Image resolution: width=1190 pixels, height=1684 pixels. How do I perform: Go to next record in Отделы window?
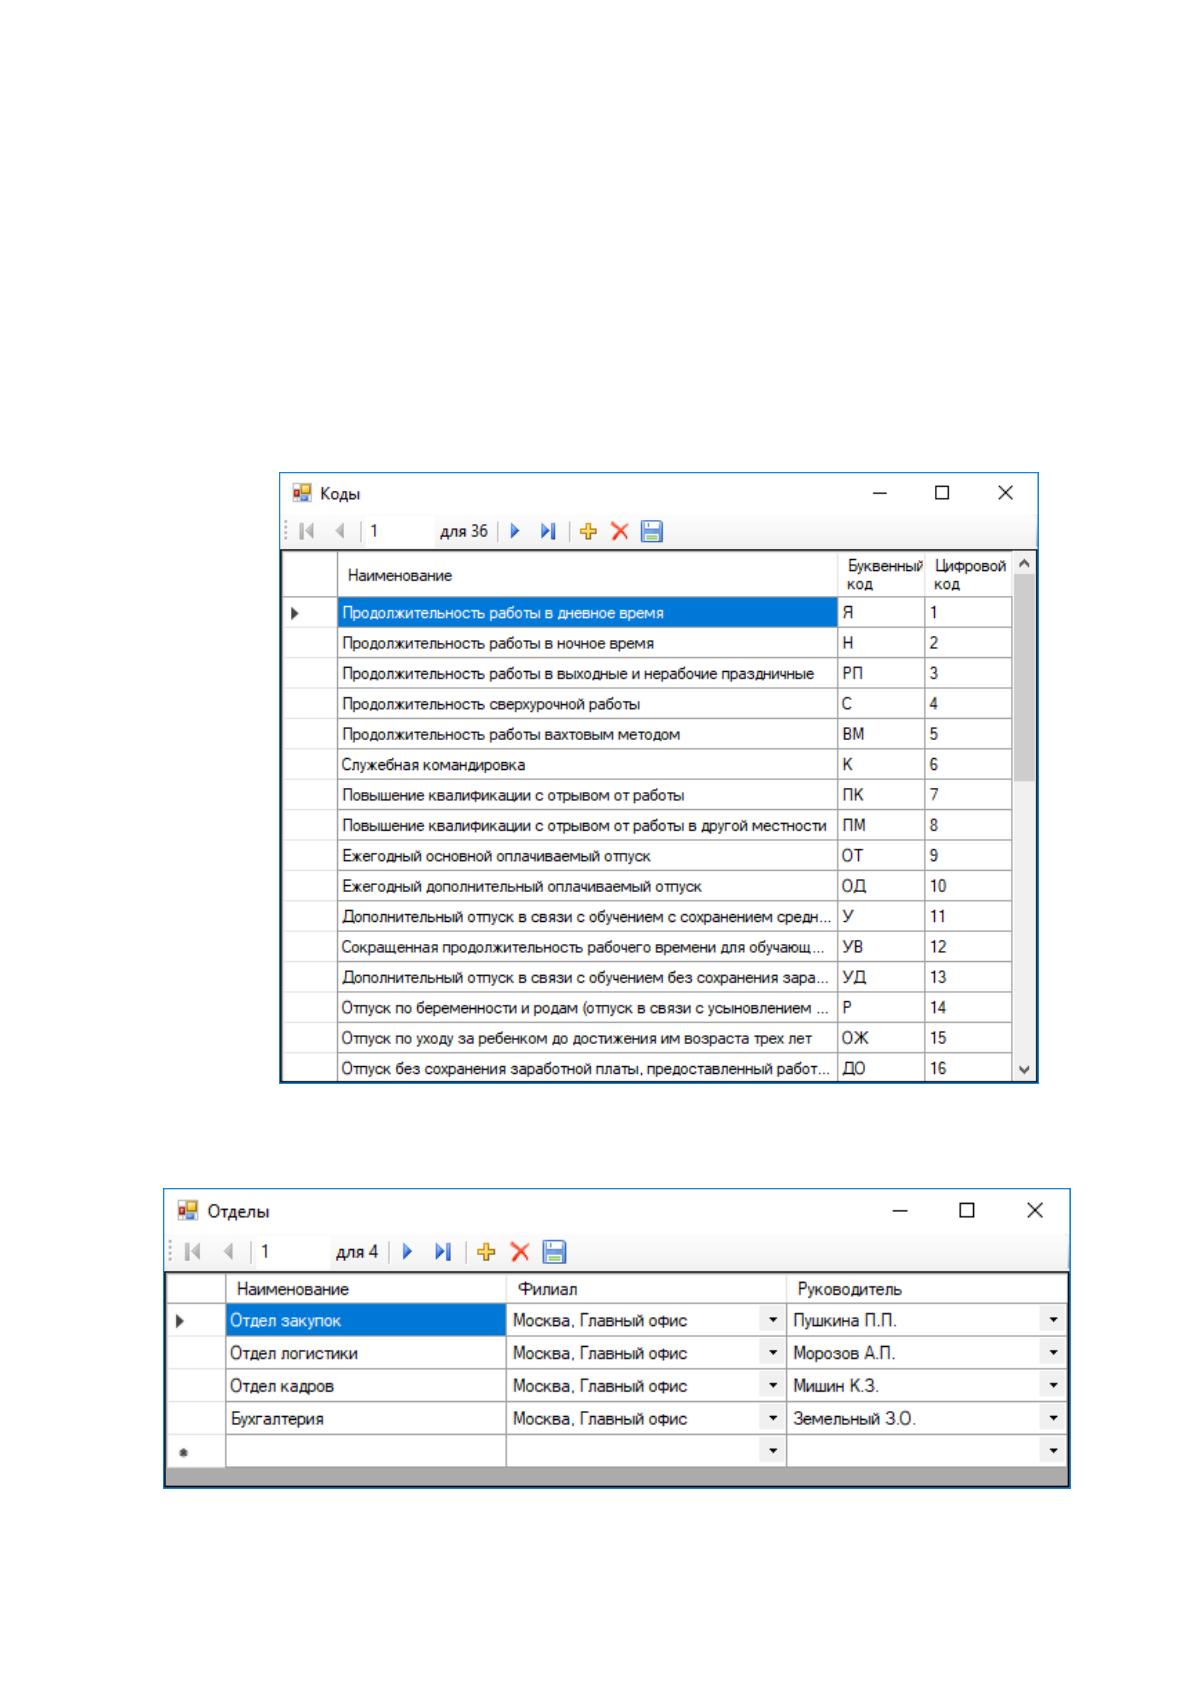point(408,1251)
